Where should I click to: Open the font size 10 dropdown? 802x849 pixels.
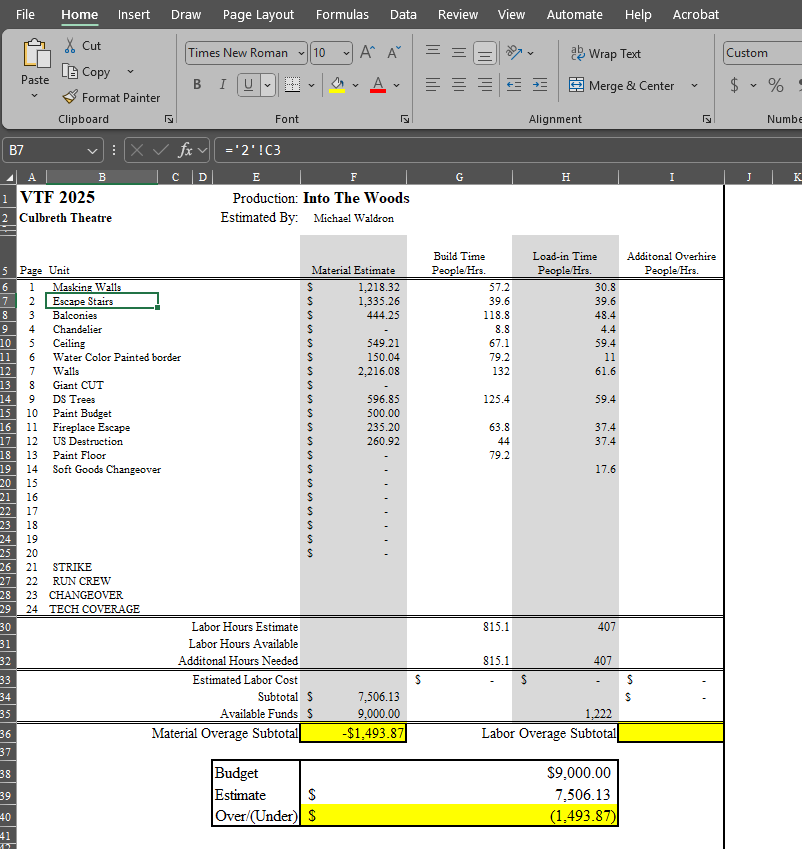coord(346,53)
